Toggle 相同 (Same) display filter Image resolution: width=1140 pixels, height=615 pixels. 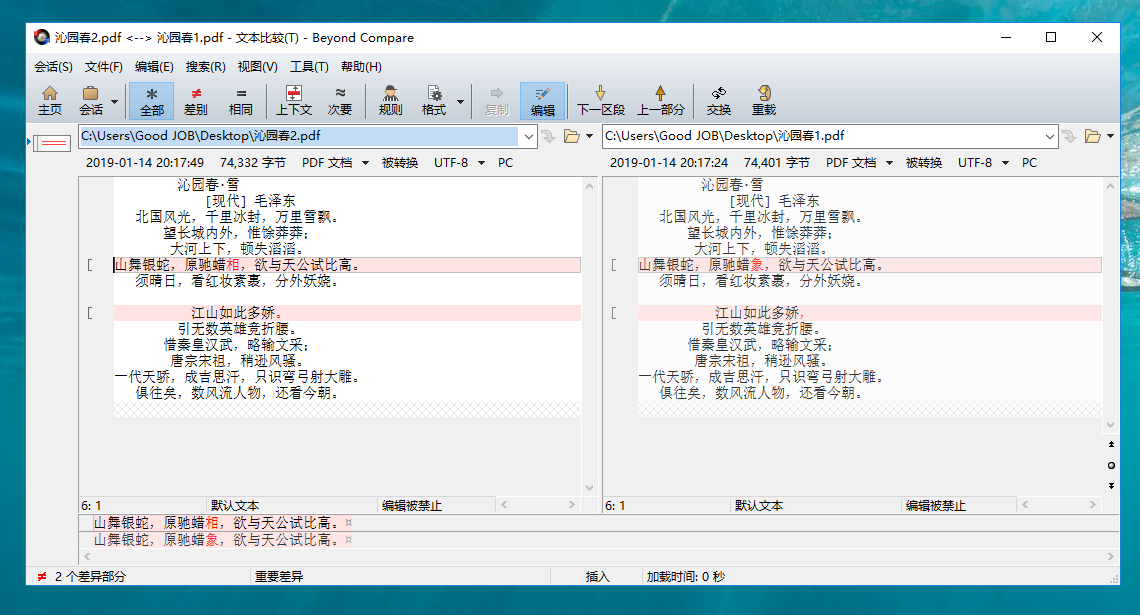tap(241, 100)
